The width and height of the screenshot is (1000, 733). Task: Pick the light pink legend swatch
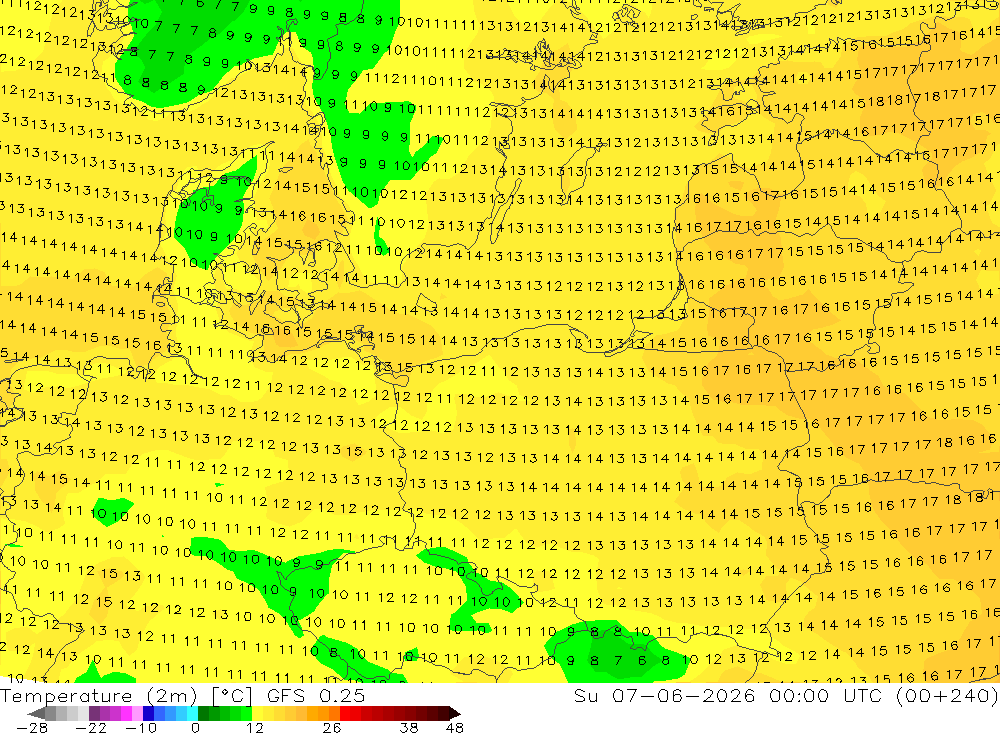pyautogui.click(x=137, y=713)
